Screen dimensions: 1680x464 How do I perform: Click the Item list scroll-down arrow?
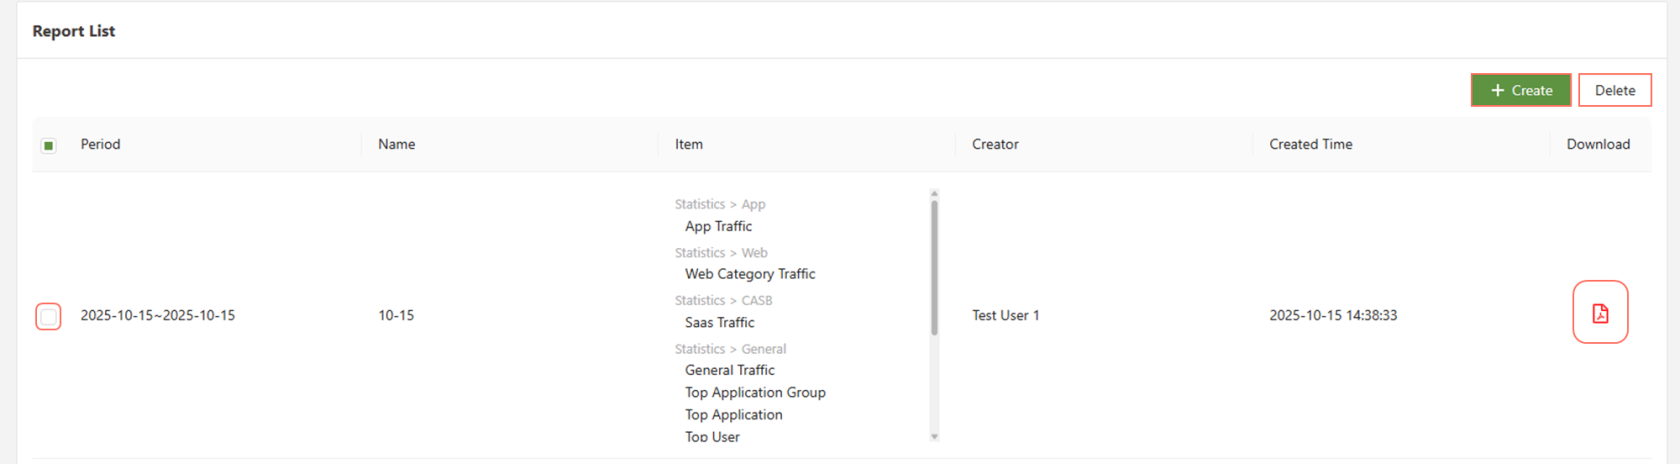pos(934,436)
